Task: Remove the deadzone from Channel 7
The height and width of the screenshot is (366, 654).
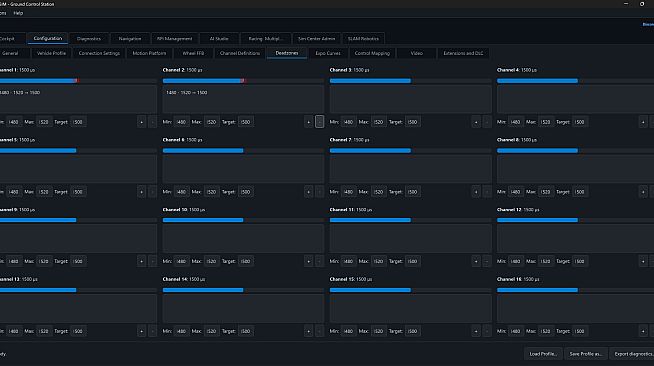Action: (x=487, y=192)
